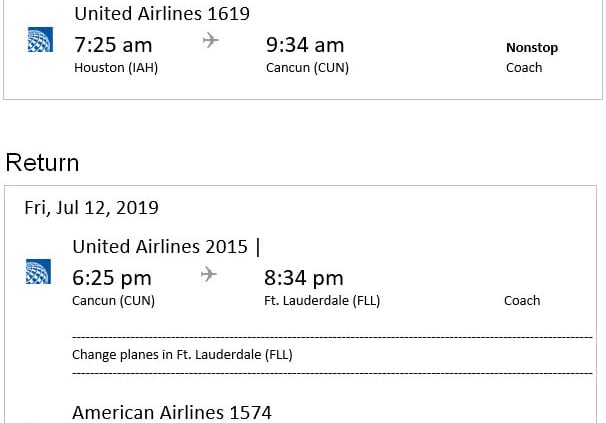Click the Coach label below Nonstop
The width and height of the screenshot is (606, 423).
pos(524,68)
